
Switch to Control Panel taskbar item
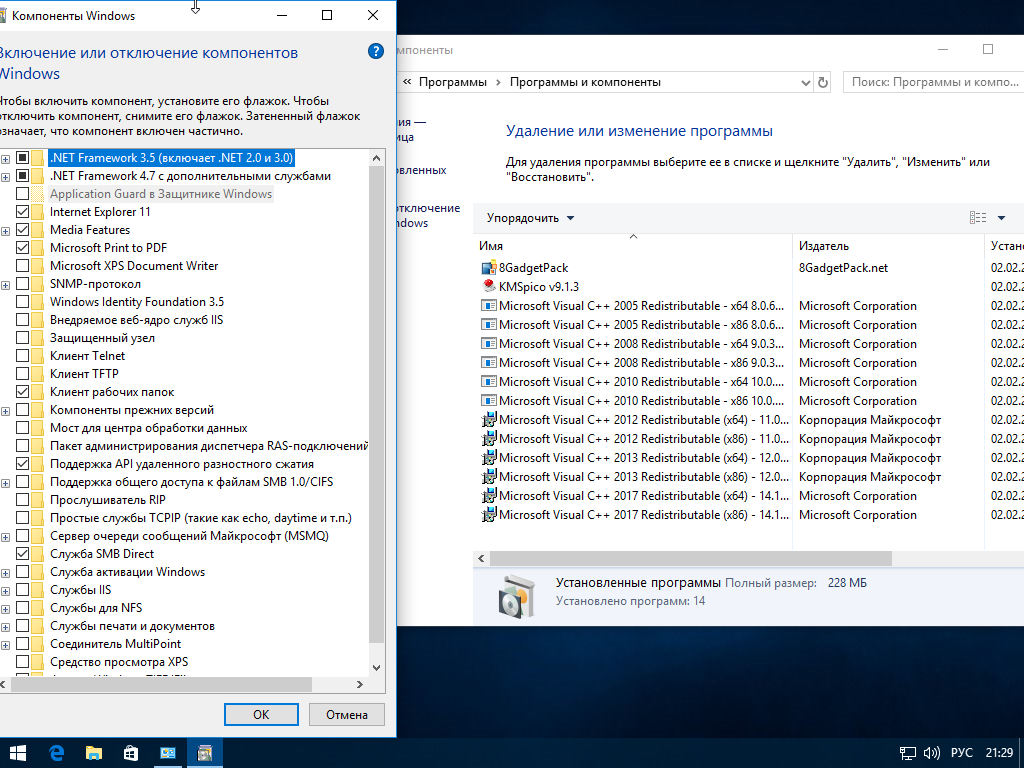click(168, 753)
